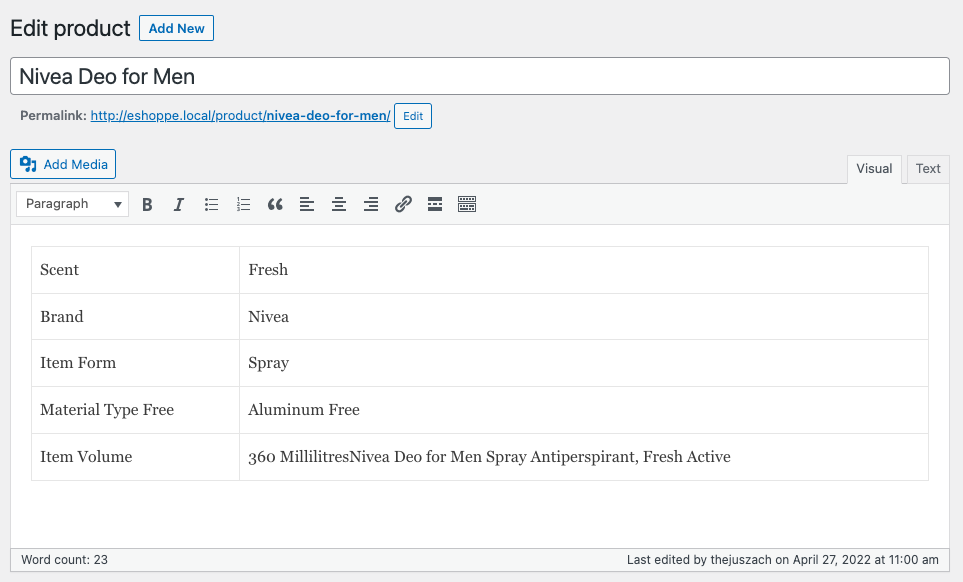Switch to the Visual editor tab
This screenshot has width=963, height=582.
coord(874,169)
